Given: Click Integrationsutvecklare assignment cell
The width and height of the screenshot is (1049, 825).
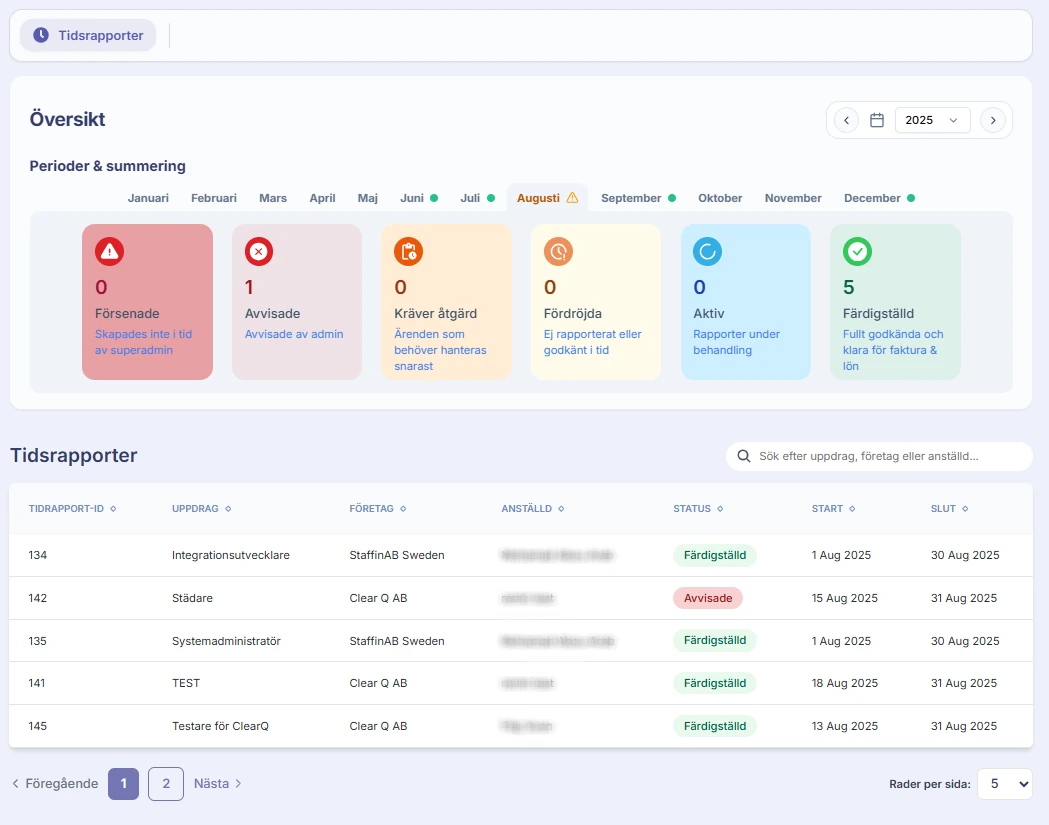Looking at the screenshot, I should pyautogui.click(x=230, y=555).
